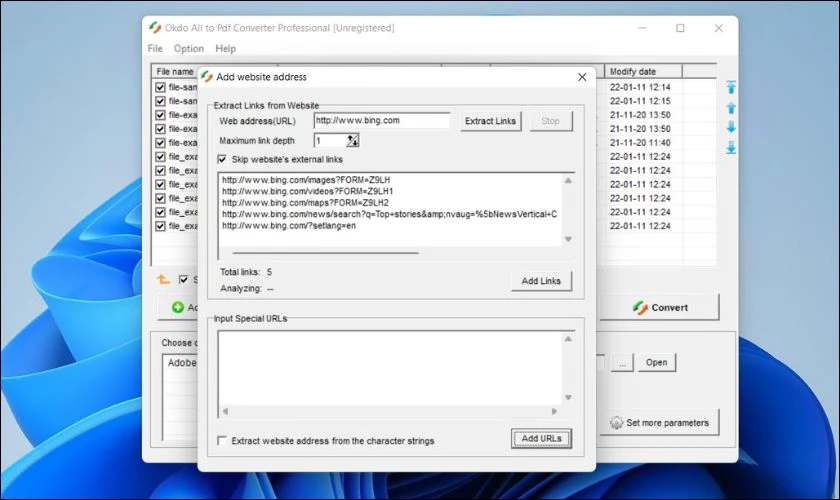Screen dimensions: 840x500
Task: Click Add Links button
Action: pos(541,281)
